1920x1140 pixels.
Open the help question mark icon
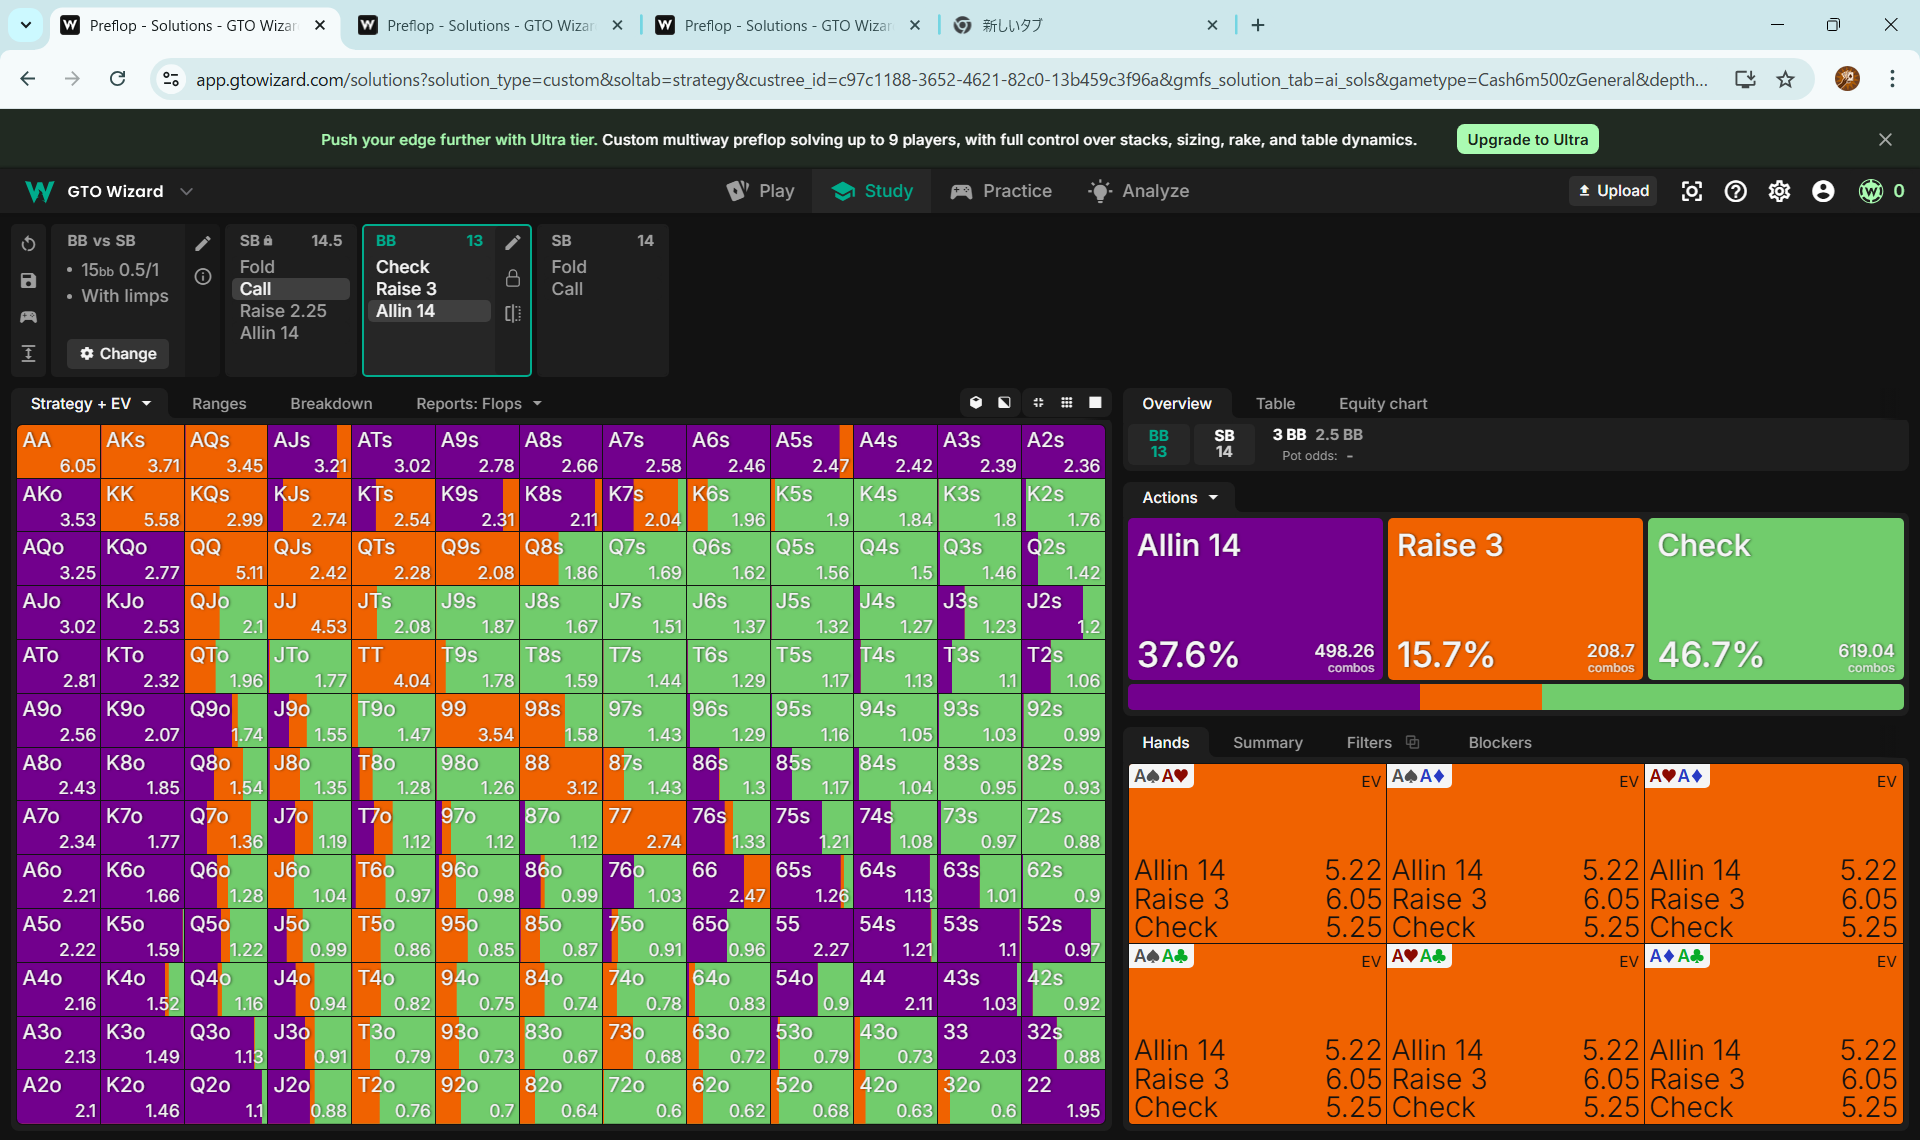pyautogui.click(x=1735, y=191)
